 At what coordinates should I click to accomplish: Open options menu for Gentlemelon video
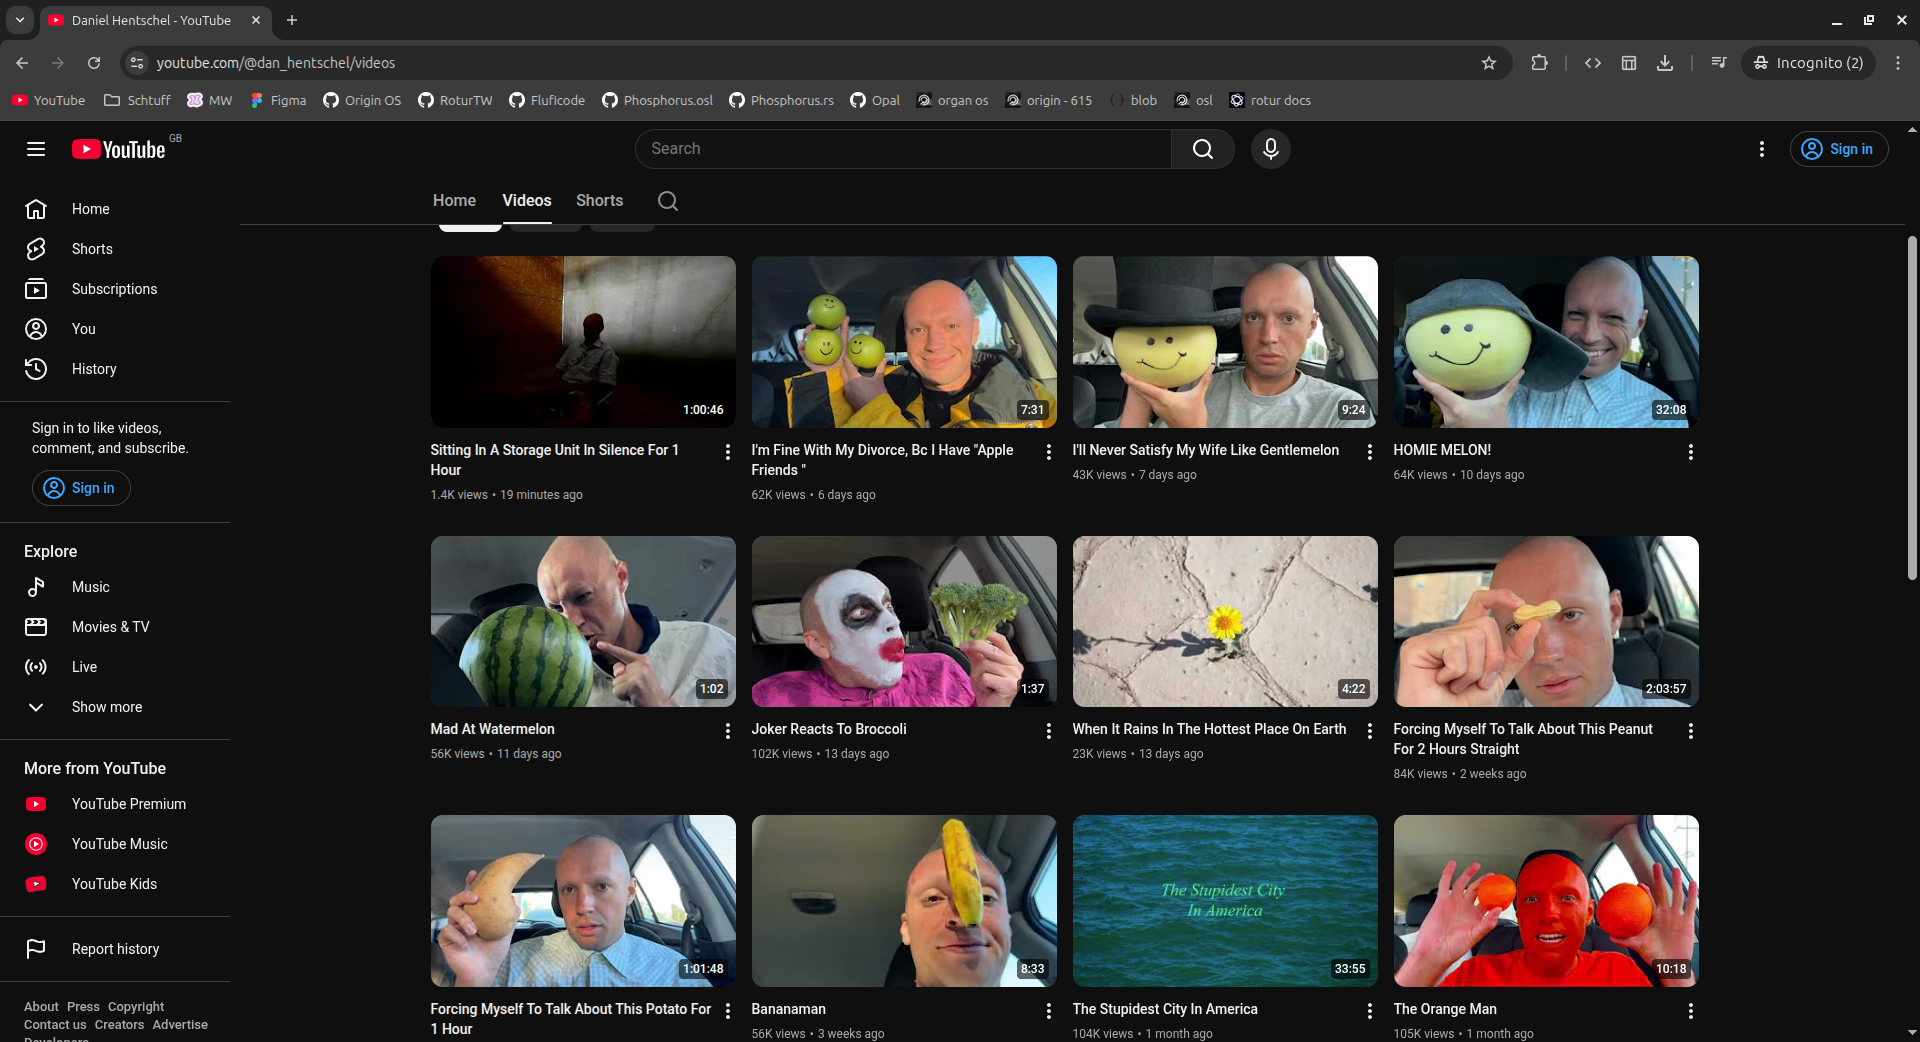(x=1370, y=452)
